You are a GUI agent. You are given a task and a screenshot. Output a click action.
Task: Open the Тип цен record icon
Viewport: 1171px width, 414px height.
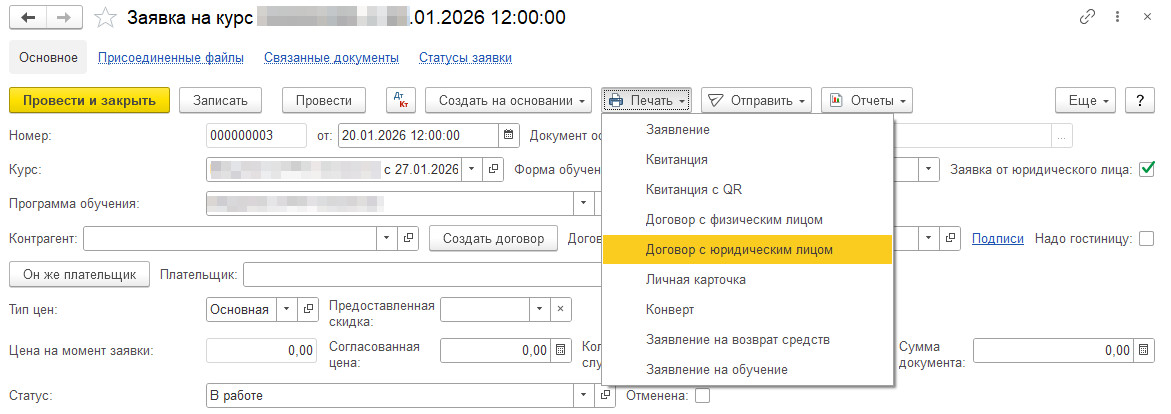[309, 310]
